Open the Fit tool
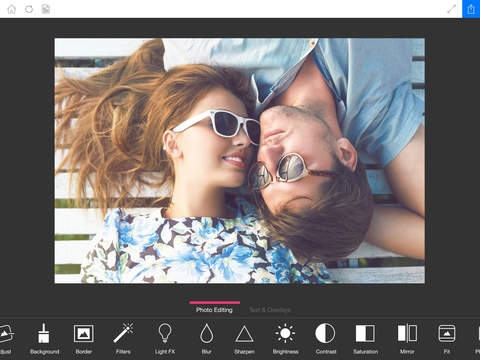The width and height of the screenshot is (480, 360). (x=447, y=338)
